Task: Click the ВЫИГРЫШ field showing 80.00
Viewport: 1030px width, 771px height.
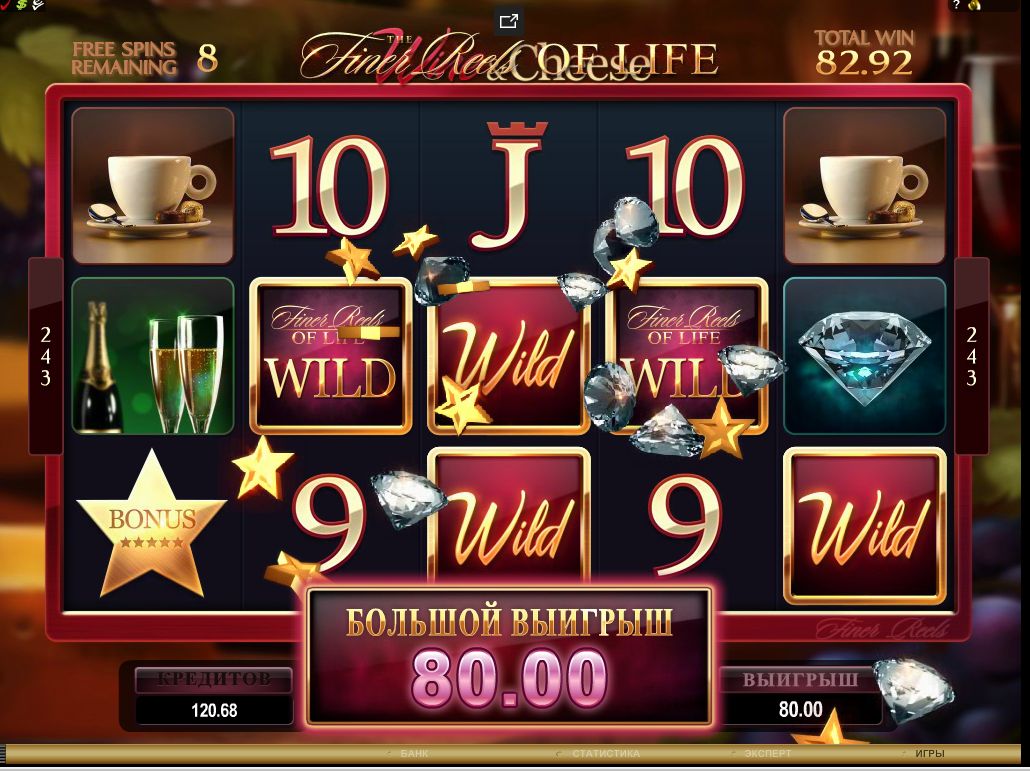Action: 800,709
